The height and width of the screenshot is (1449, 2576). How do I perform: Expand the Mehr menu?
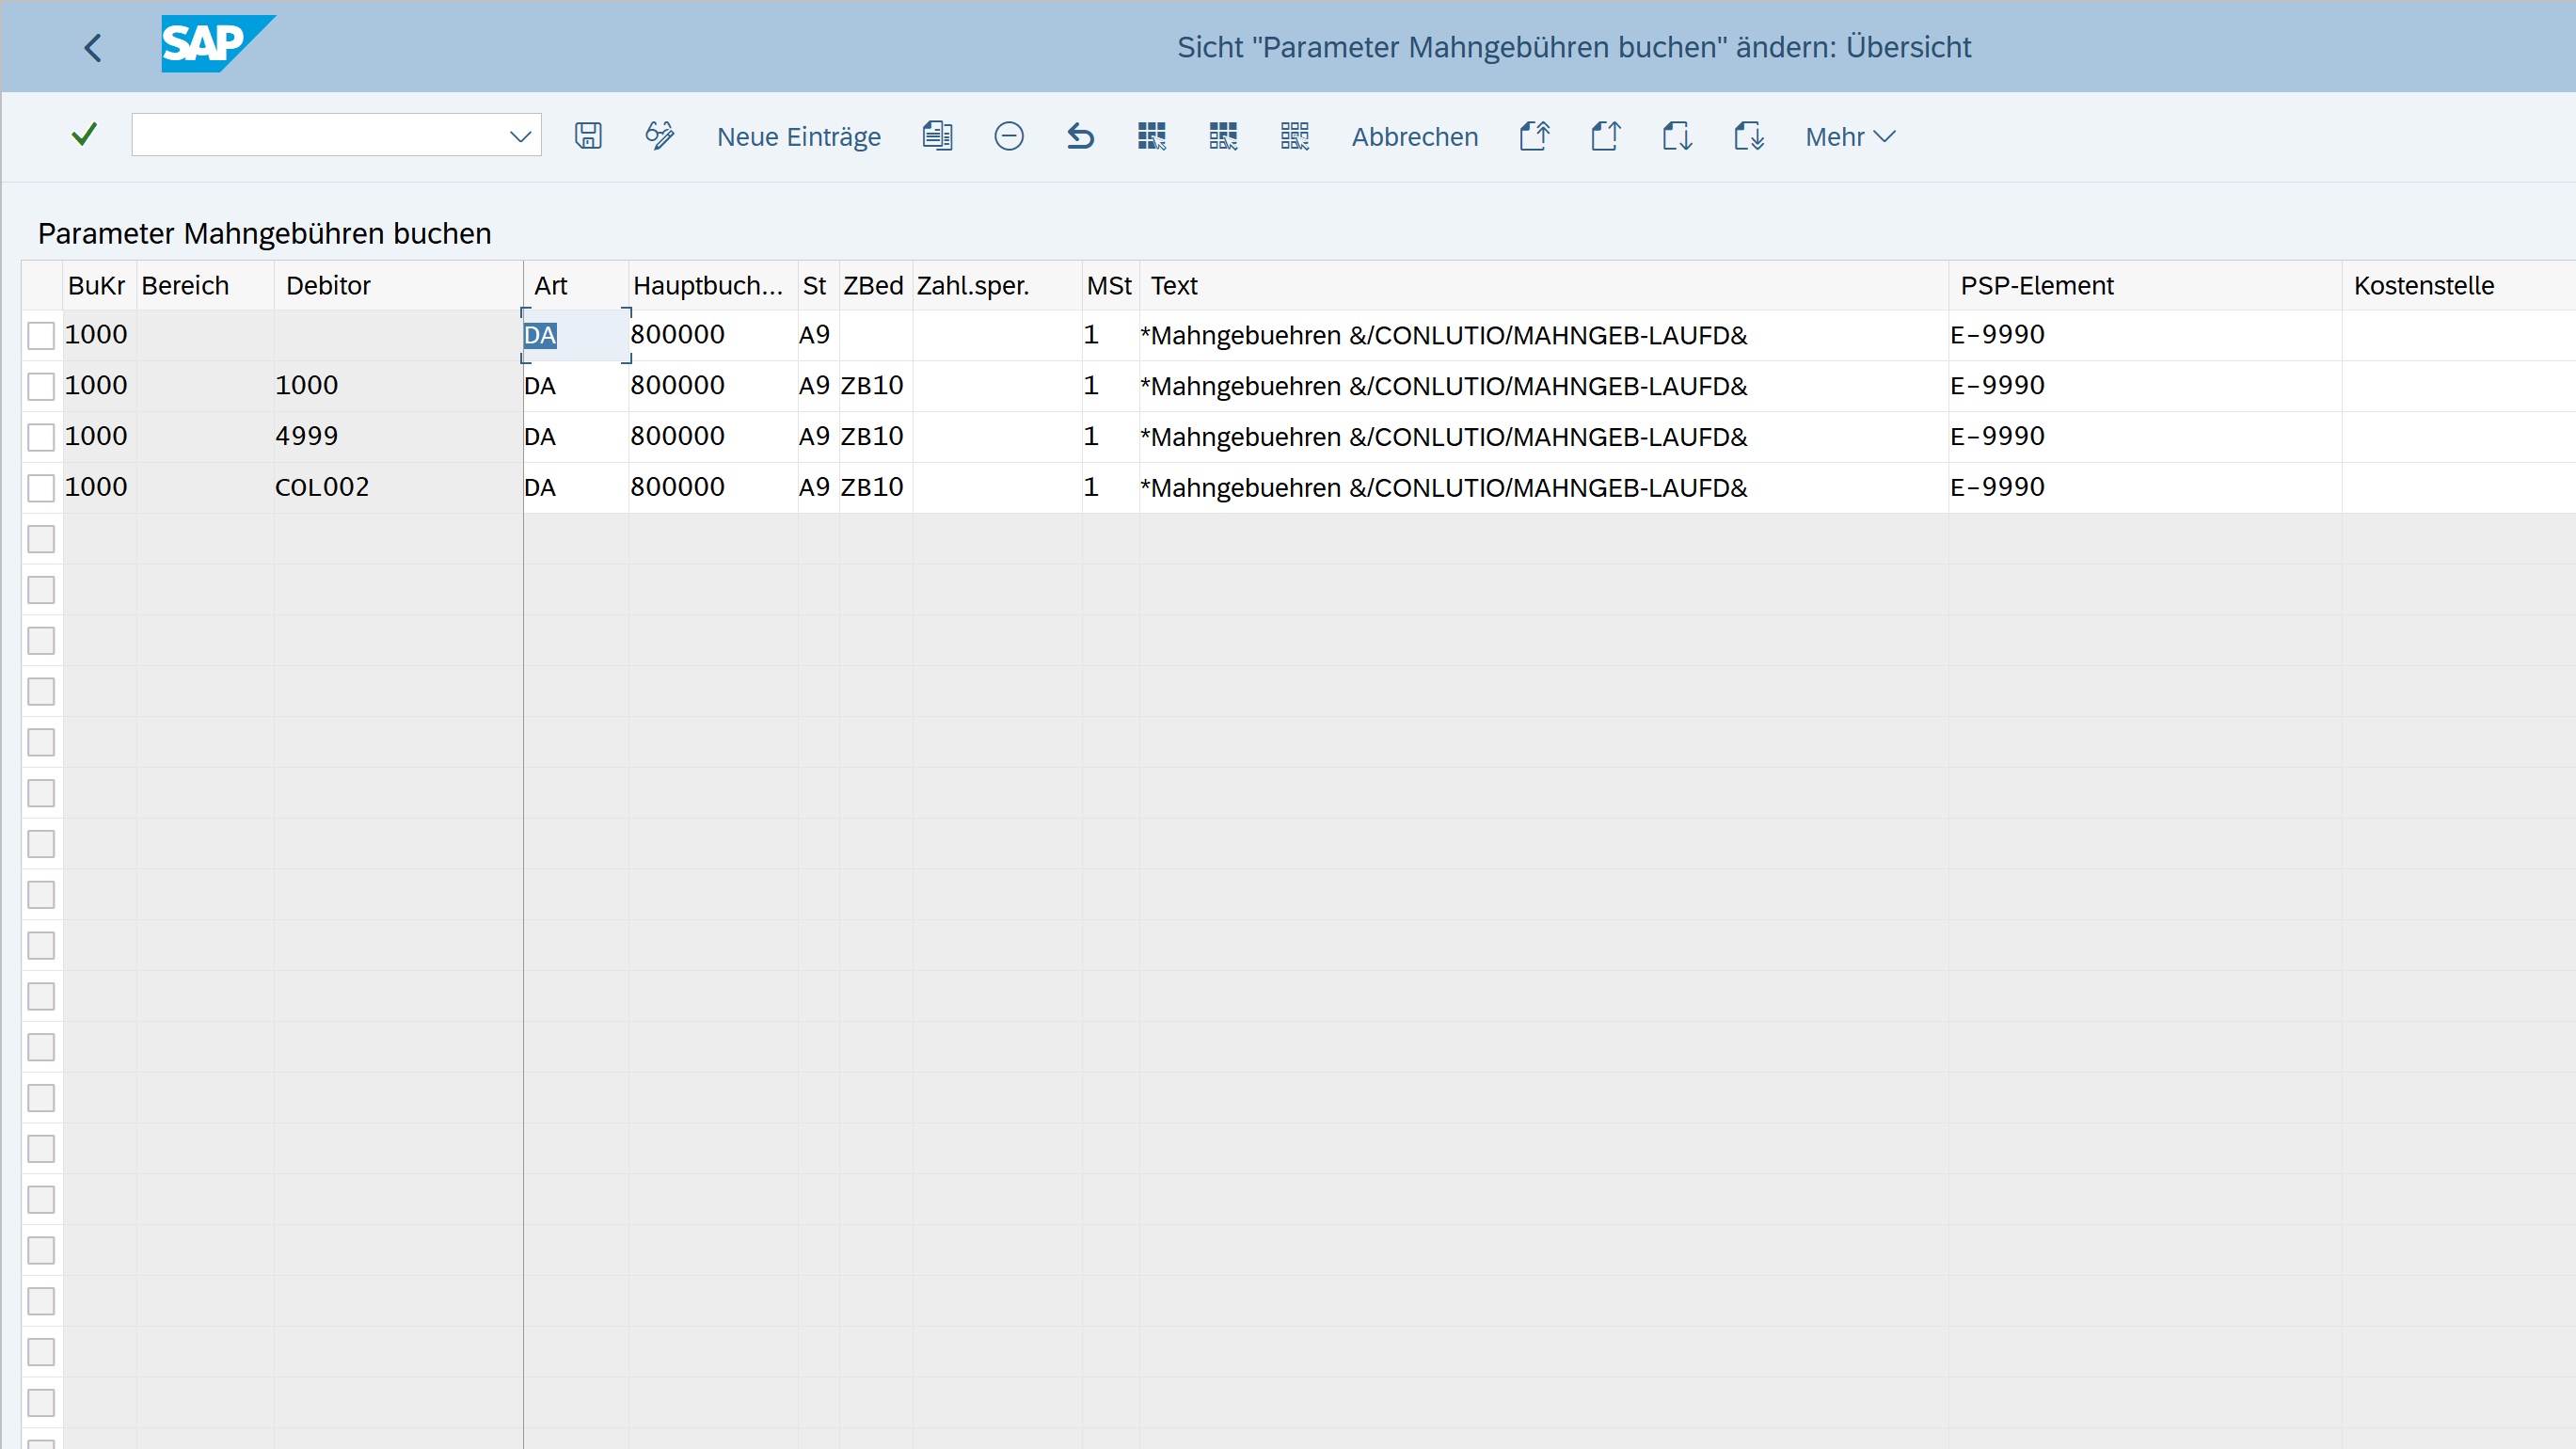(x=1849, y=136)
